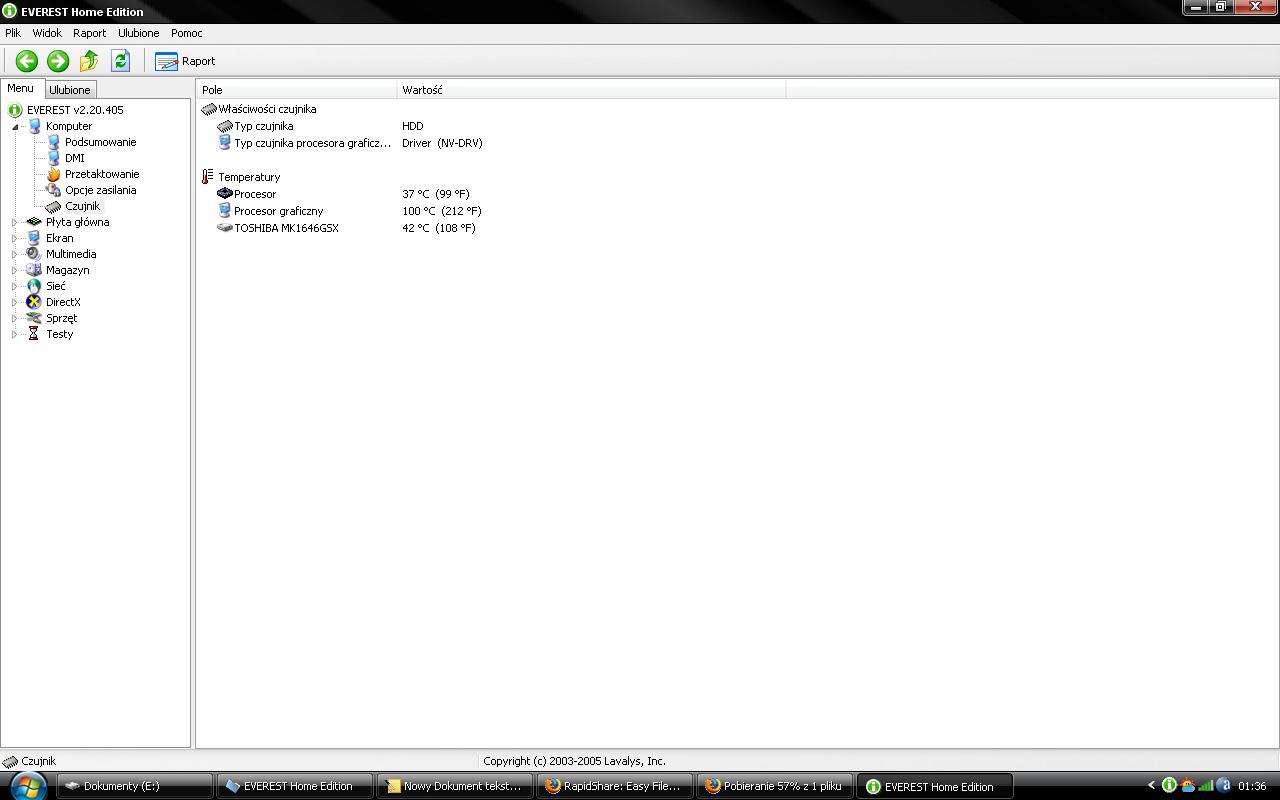Select the 42 °C (108 °F) value
The image size is (1280, 800).
pyautogui.click(x=439, y=228)
